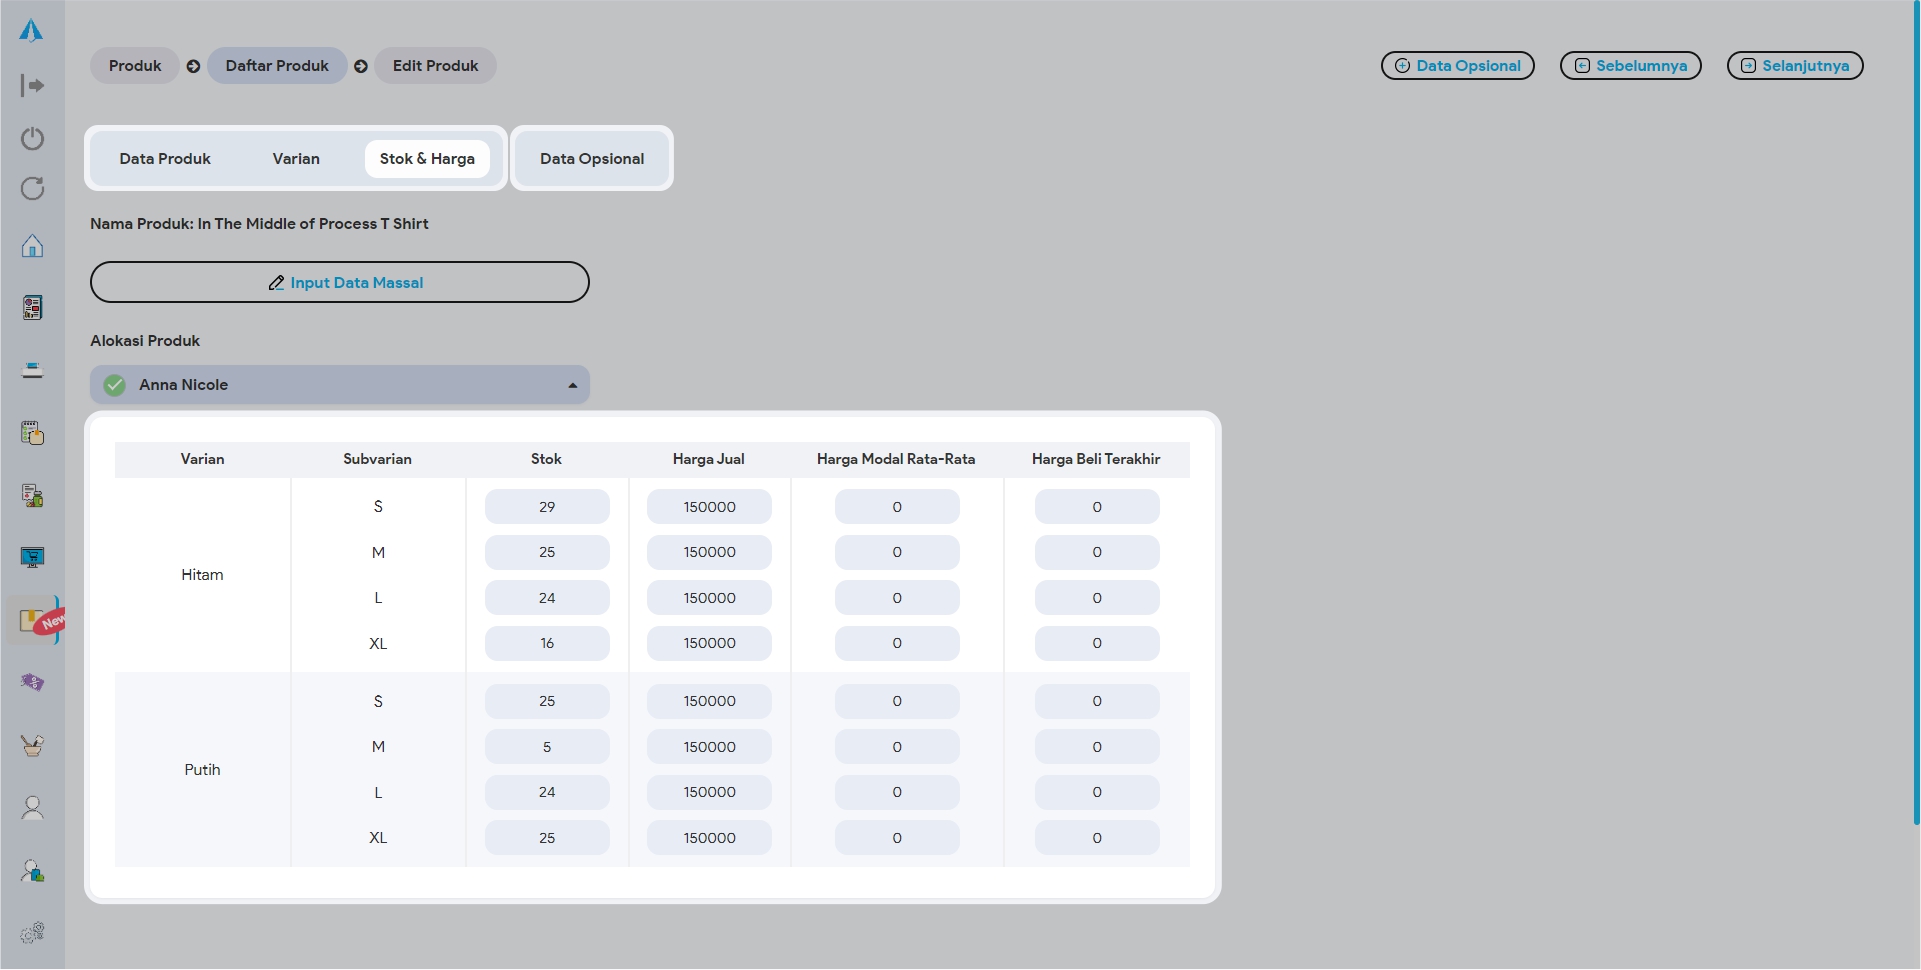Go to Daftar Produk in the breadcrumb
The width and height of the screenshot is (1921, 970).
click(277, 66)
